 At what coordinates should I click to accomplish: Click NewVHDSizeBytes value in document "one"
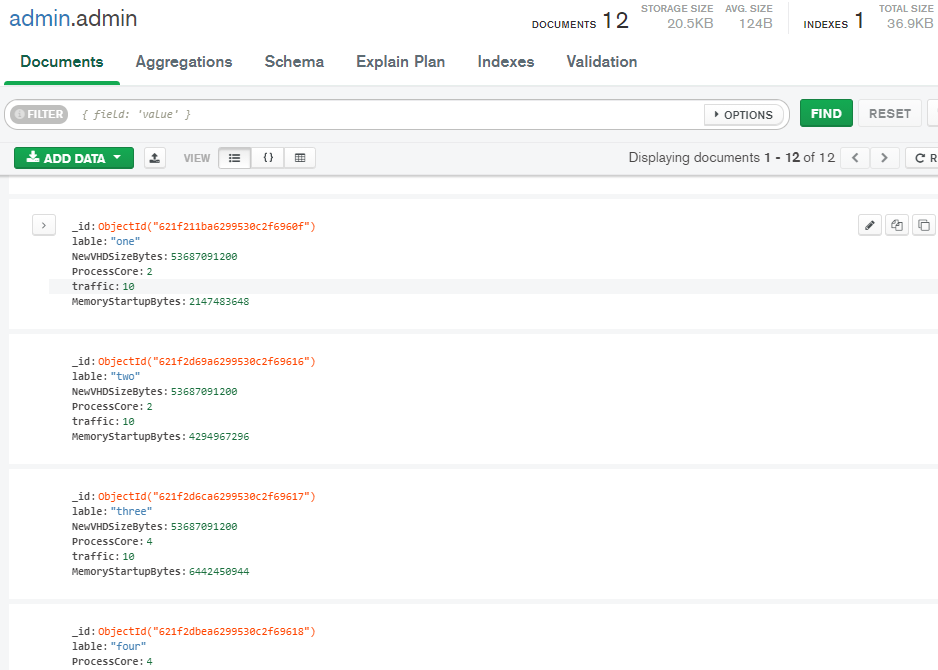tap(204, 257)
